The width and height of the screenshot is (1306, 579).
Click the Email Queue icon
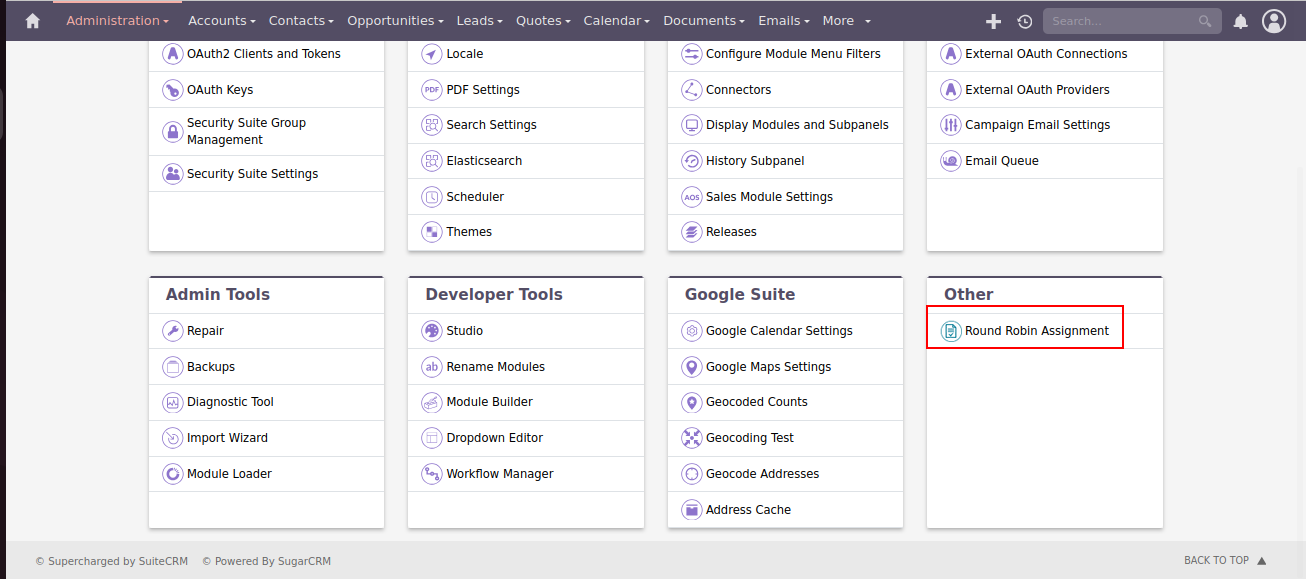[950, 161]
